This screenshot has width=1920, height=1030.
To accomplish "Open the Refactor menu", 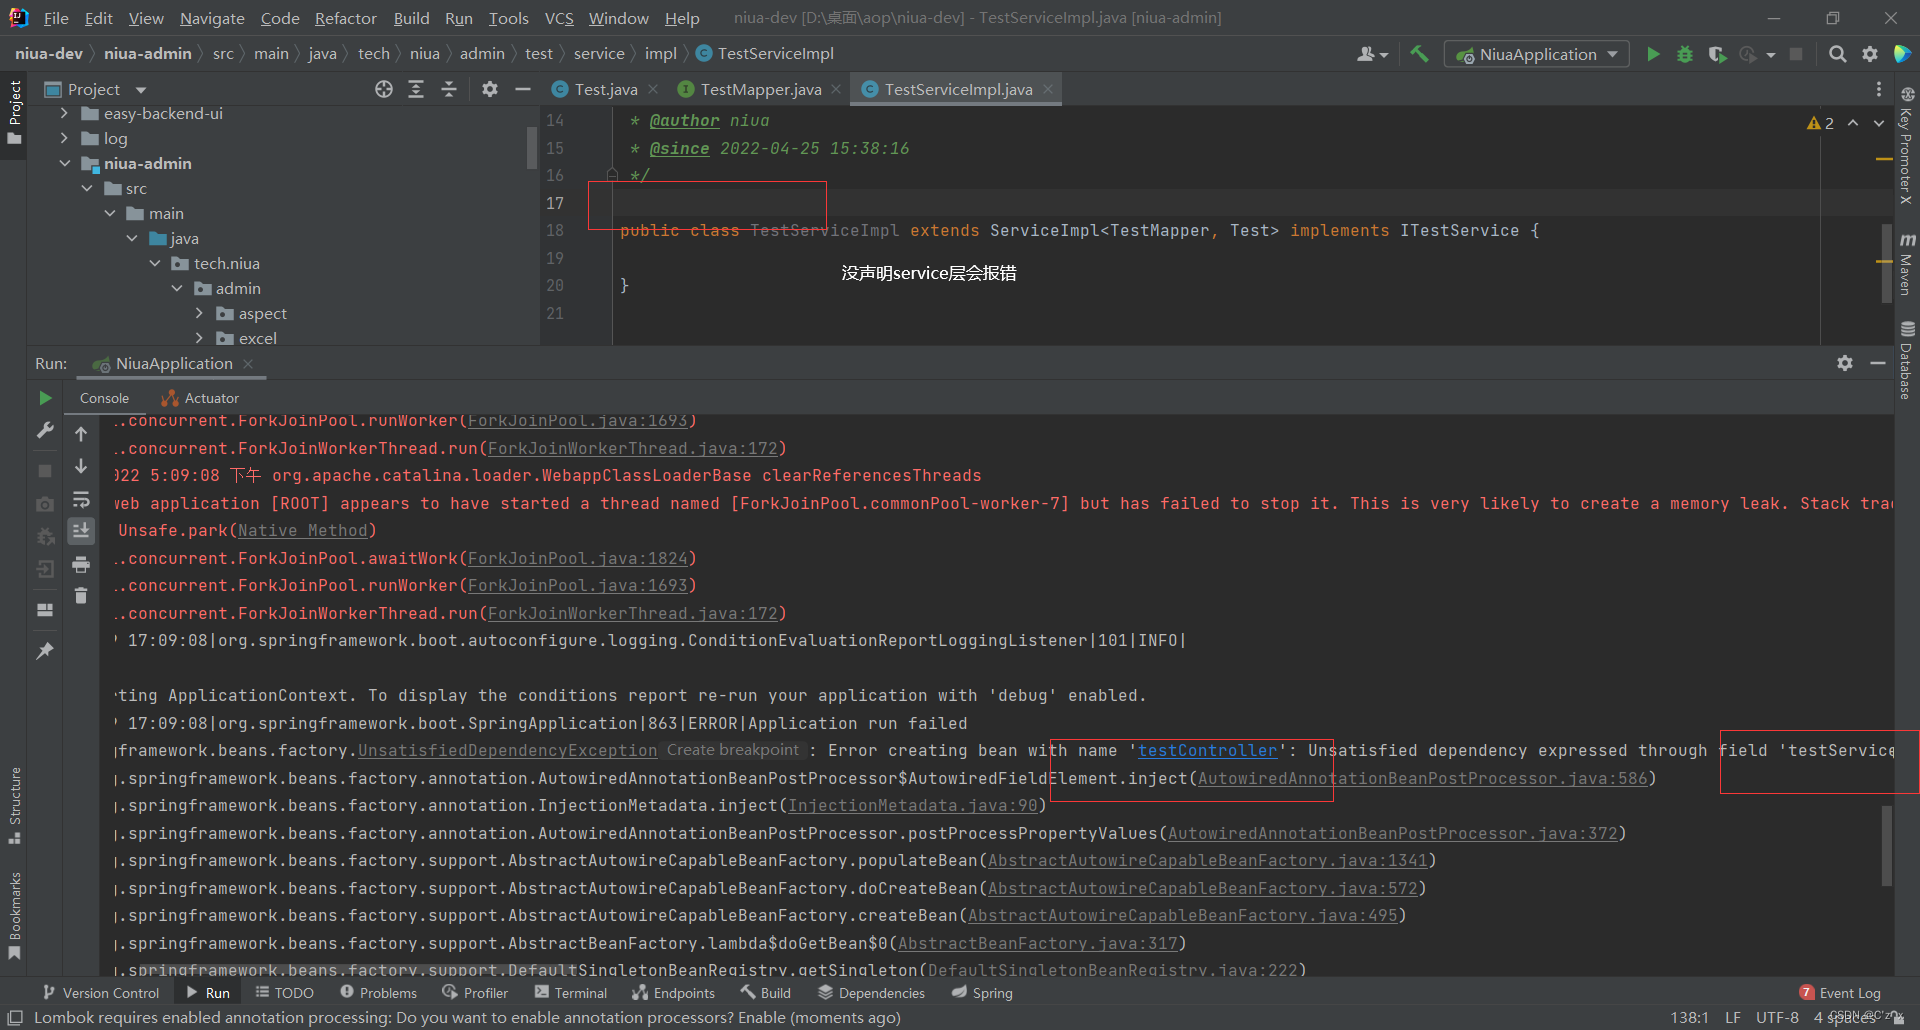I will pos(345,18).
